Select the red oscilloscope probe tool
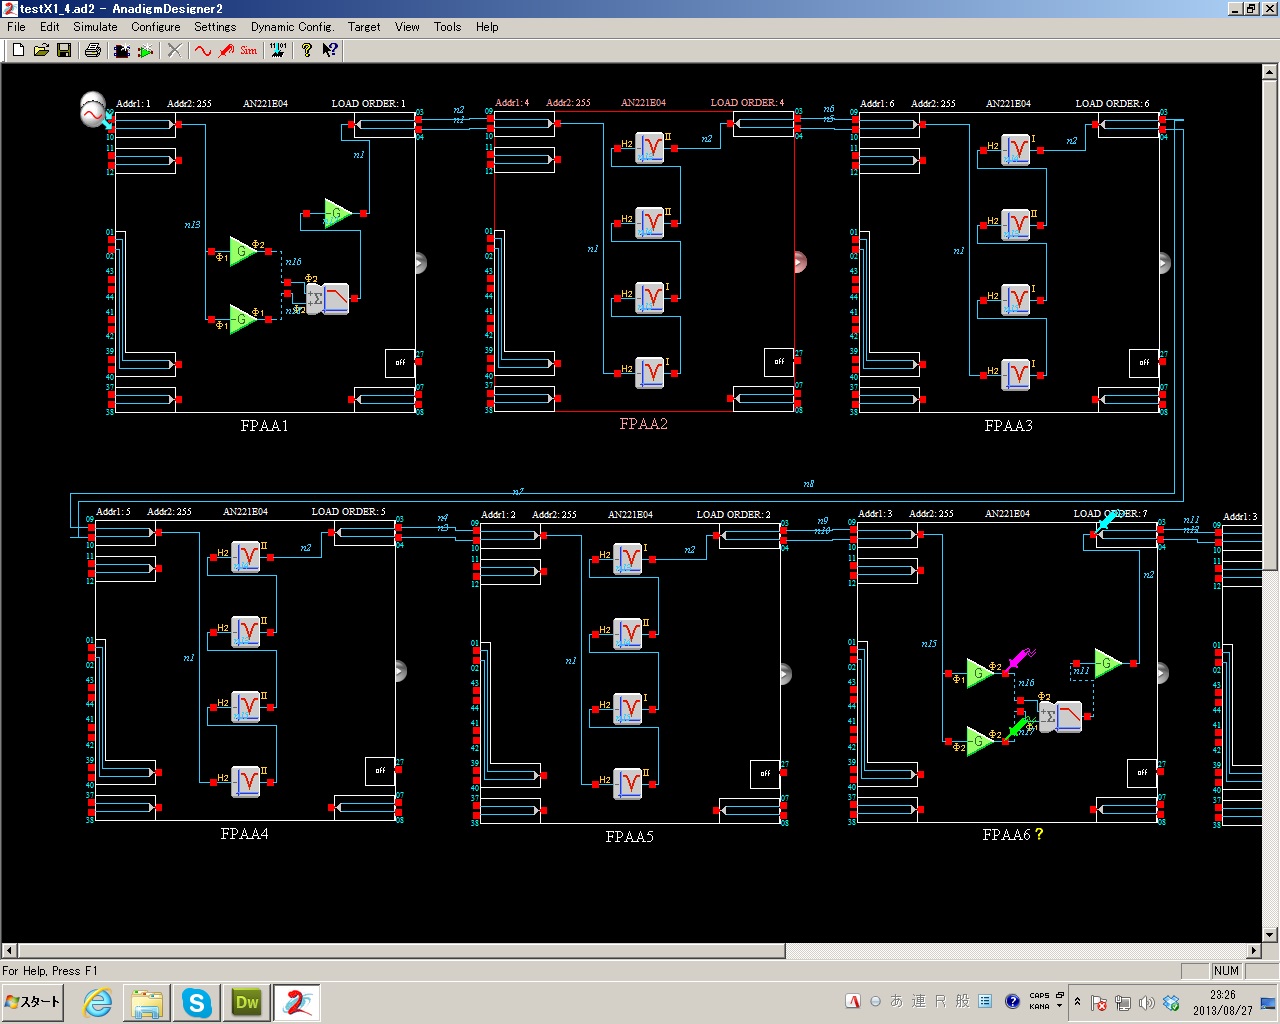The width and height of the screenshot is (1280, 1024). (x=226, y=50)
